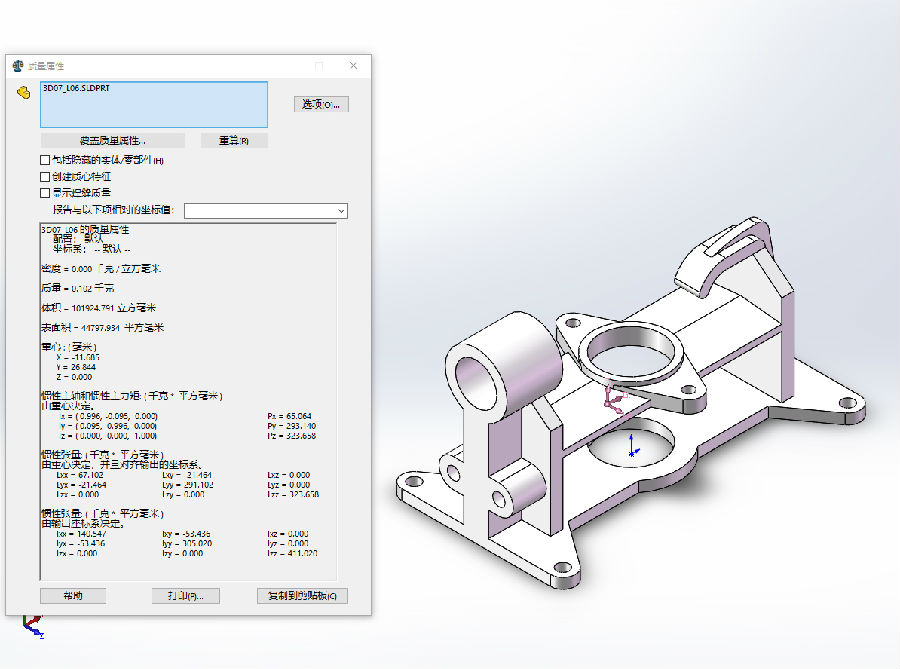
Task: Select 3D07_L06.SLDPRT in the selection list
Action: 76,89
